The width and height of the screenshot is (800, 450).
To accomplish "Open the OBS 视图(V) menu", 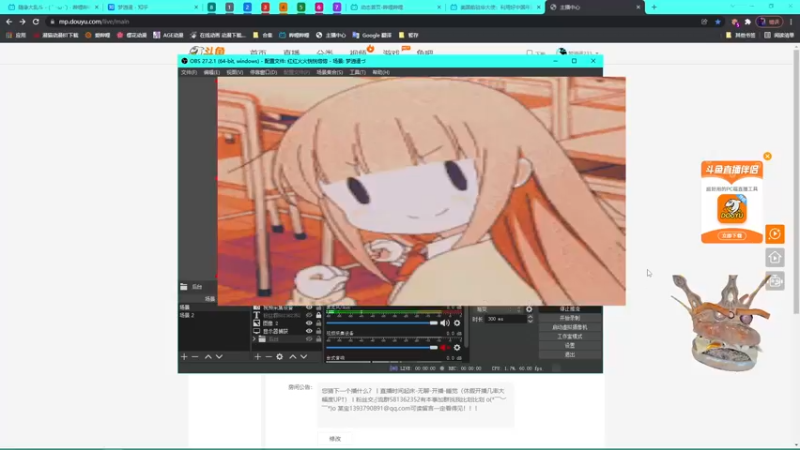I will pyautogui.click(x=234, y=72).
